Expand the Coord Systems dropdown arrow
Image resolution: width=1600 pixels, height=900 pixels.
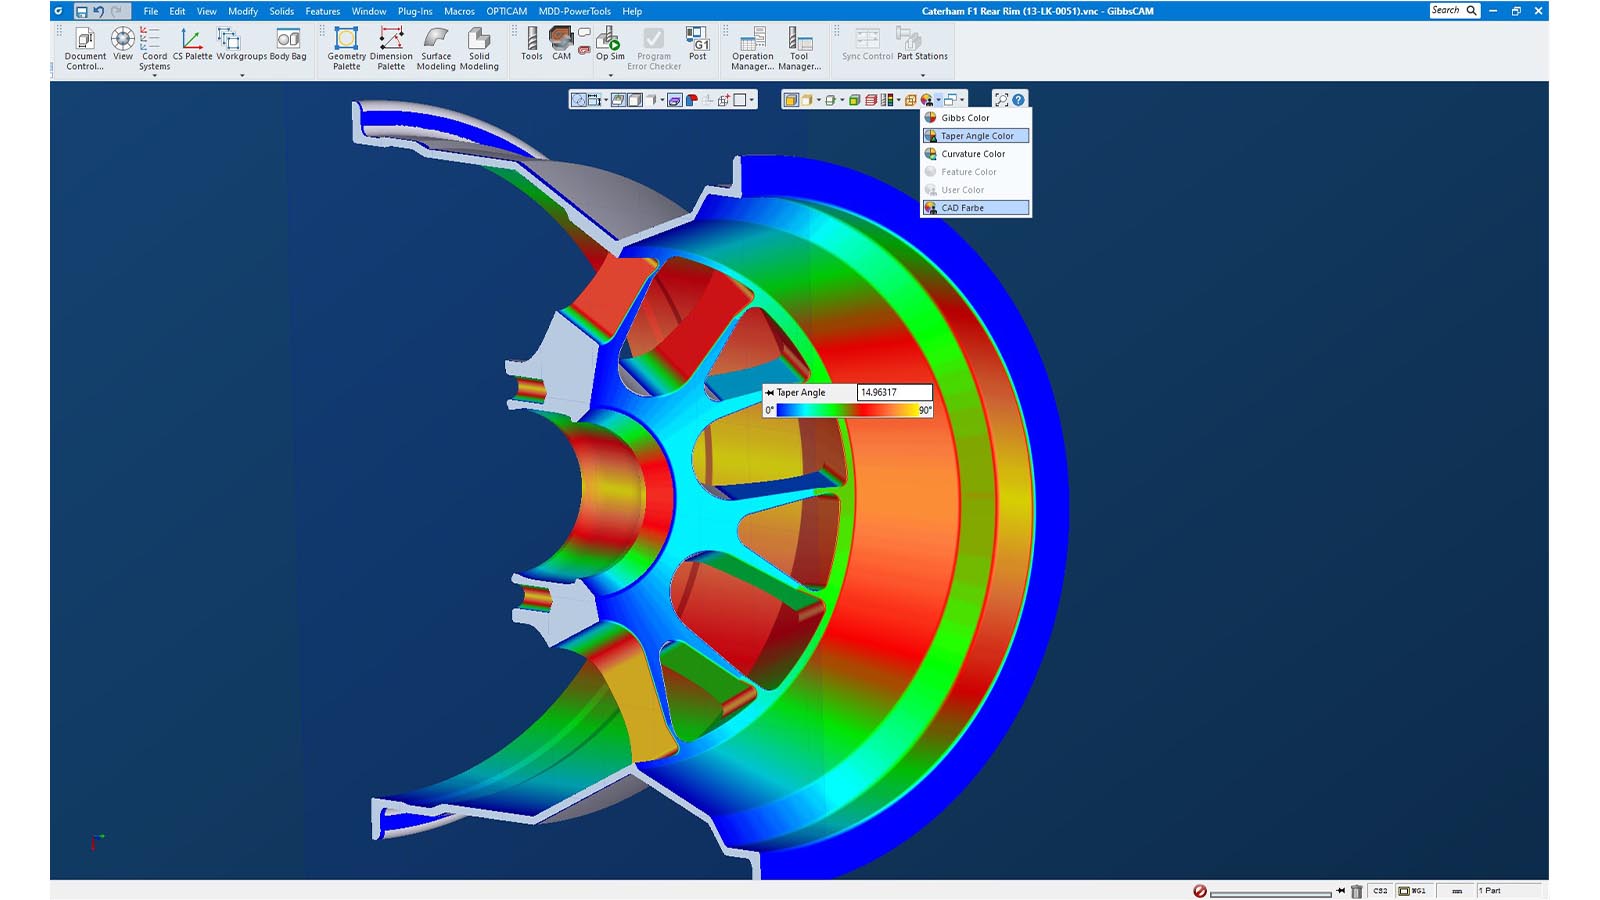[x=154, y=76]
